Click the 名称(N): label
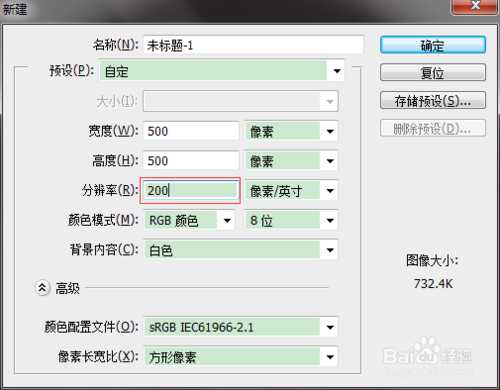 pyautogui.click(x=115, y=45)
